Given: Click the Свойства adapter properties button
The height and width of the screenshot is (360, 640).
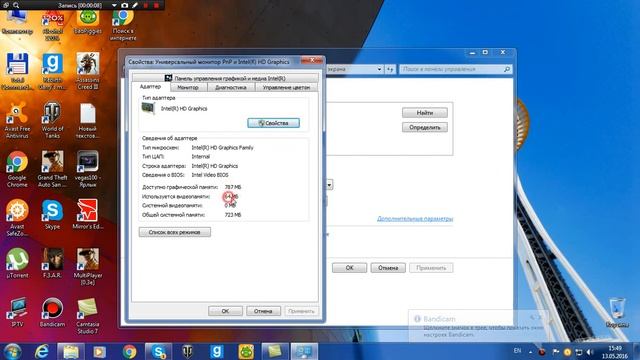Looking at the screenshot, I should pos(273,123).
